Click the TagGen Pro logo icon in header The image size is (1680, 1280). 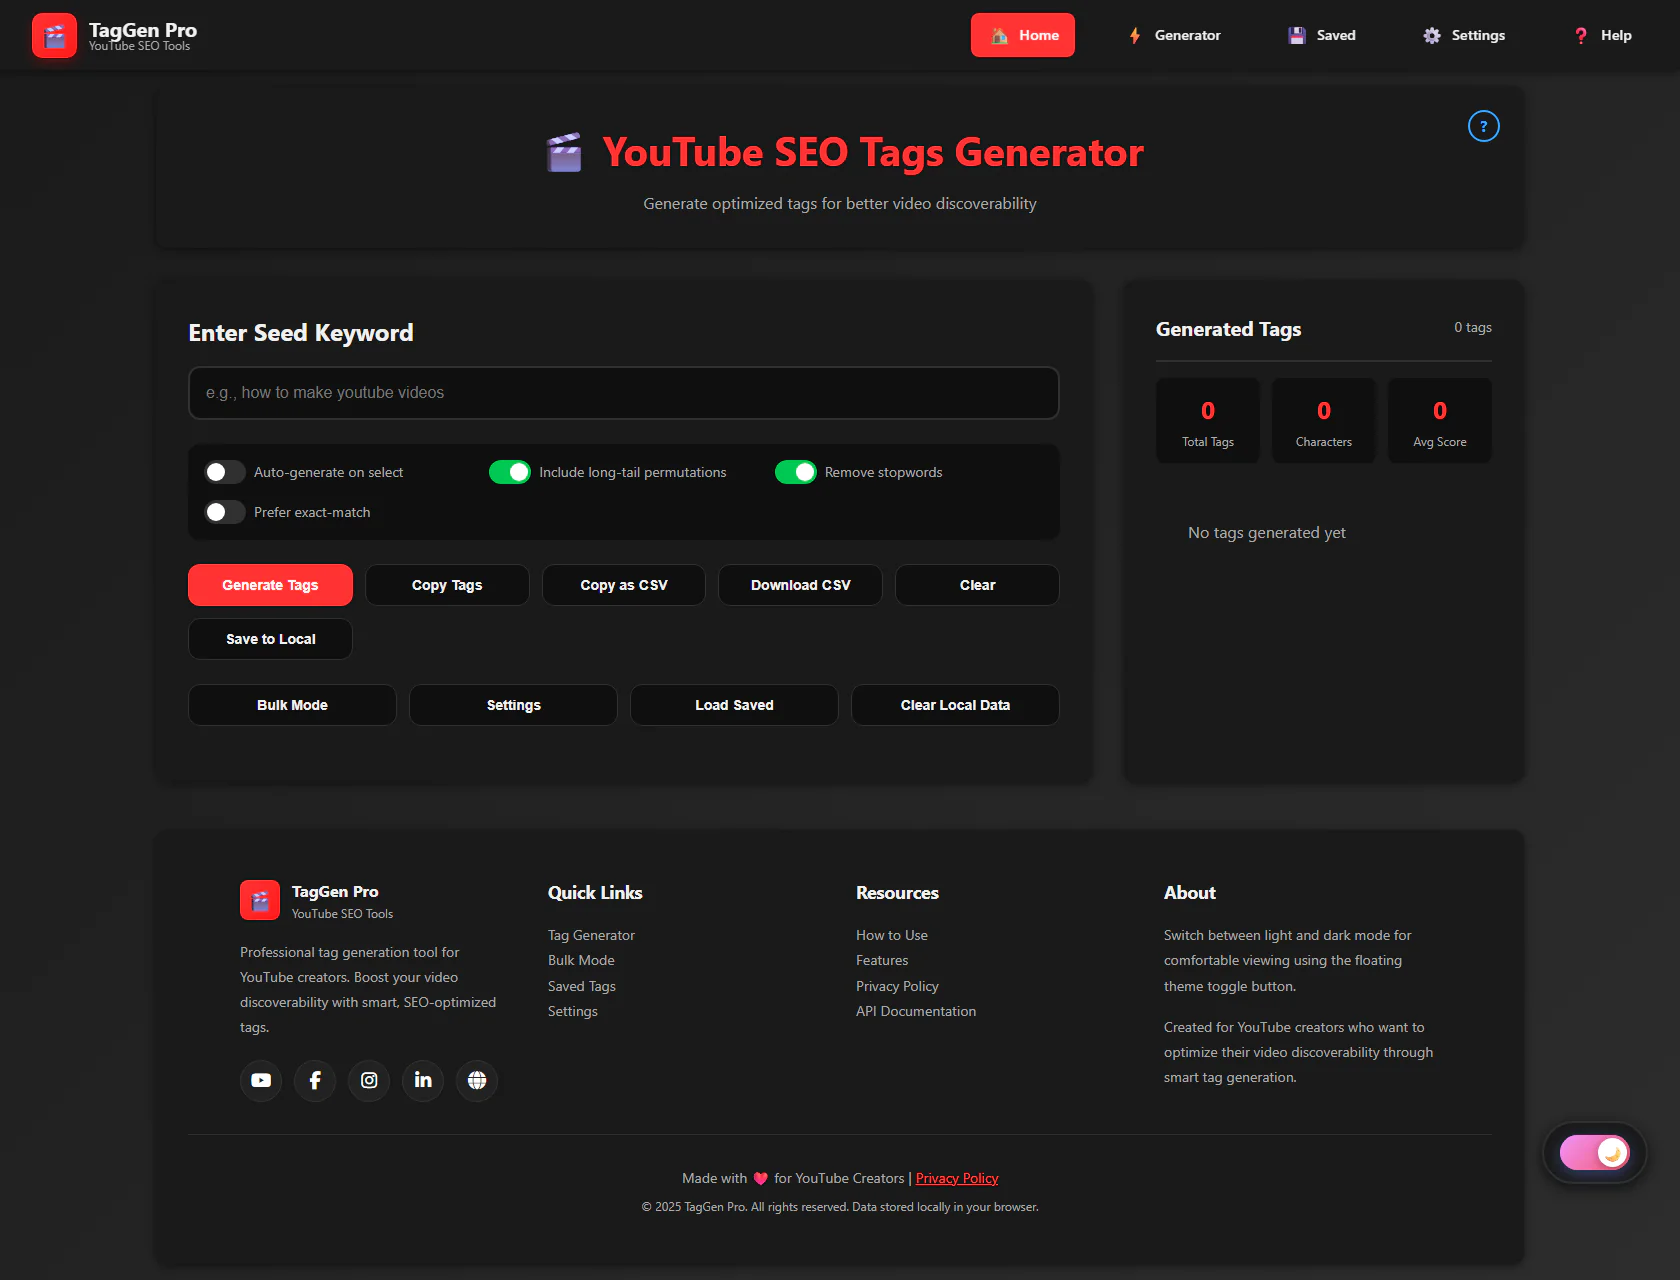pos(54,36)
